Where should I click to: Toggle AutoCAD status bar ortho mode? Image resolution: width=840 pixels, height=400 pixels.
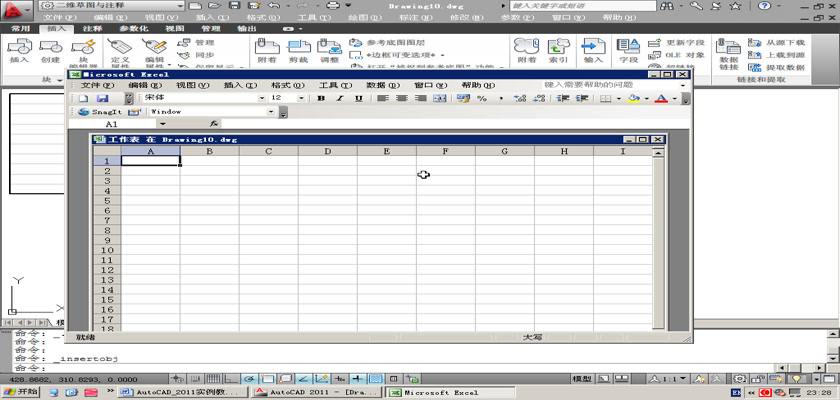coord(231,379)
